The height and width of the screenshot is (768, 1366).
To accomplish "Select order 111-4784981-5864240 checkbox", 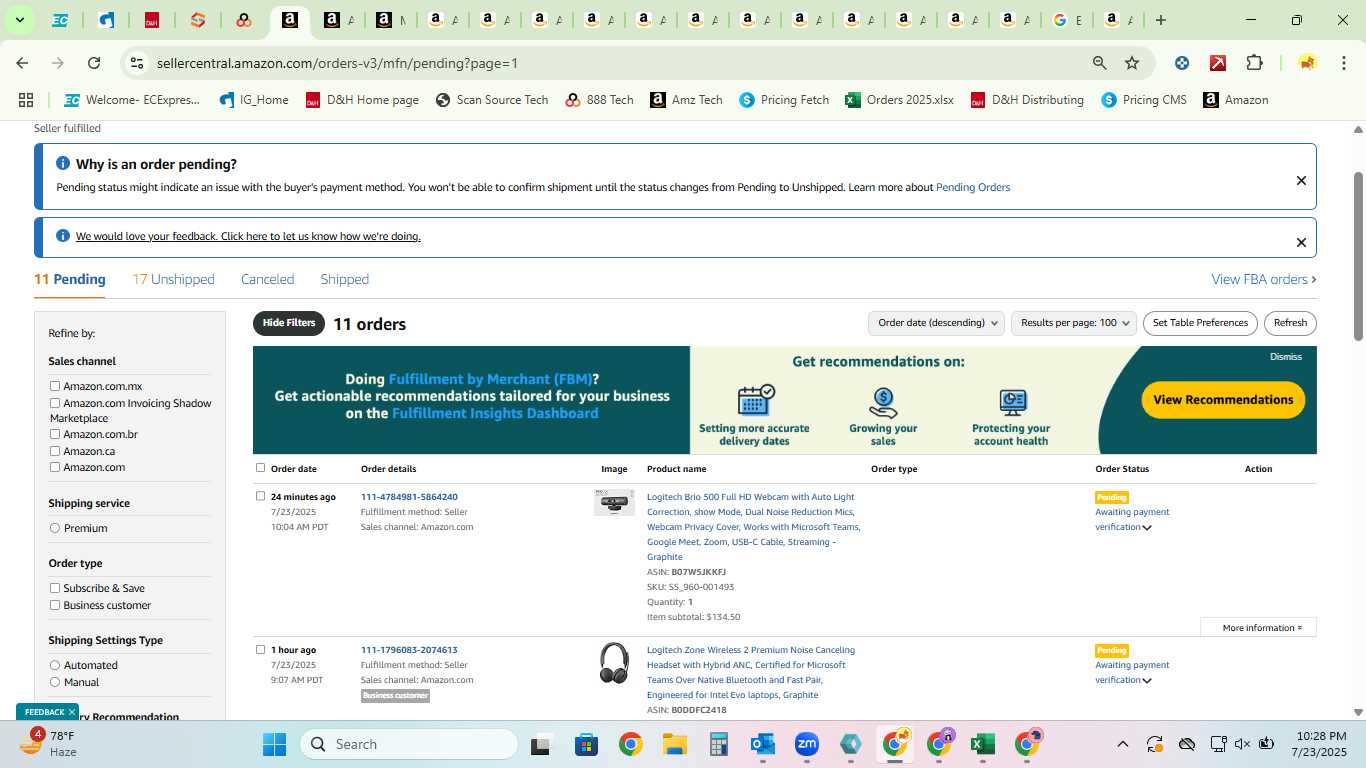I will 261,496.
